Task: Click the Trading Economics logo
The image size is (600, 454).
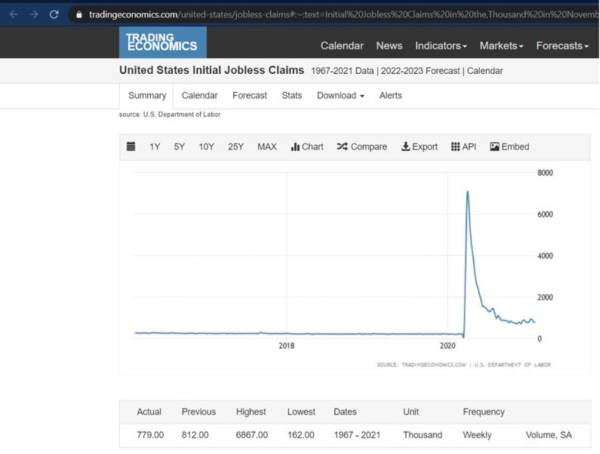Action: pyautogui.click(x=162, y=42)
